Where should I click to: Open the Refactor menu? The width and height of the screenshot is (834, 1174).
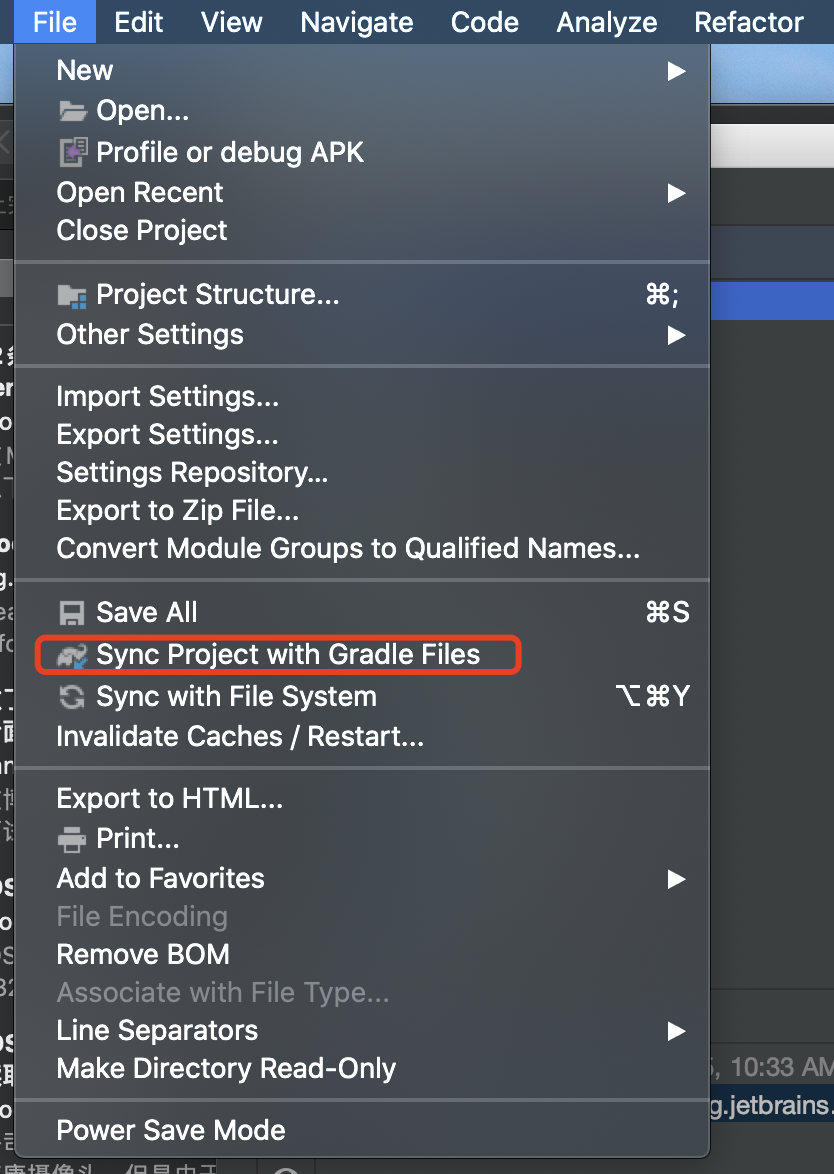[748, 22]
